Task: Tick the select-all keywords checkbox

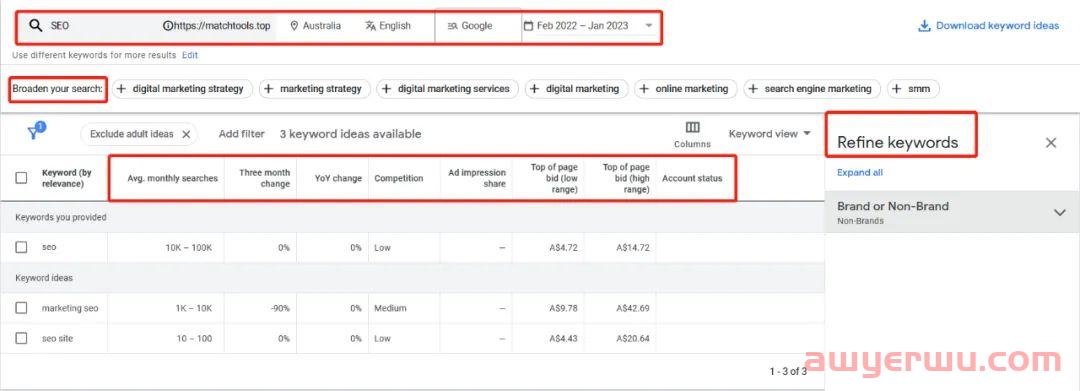Action: click(x=21, y=178)
